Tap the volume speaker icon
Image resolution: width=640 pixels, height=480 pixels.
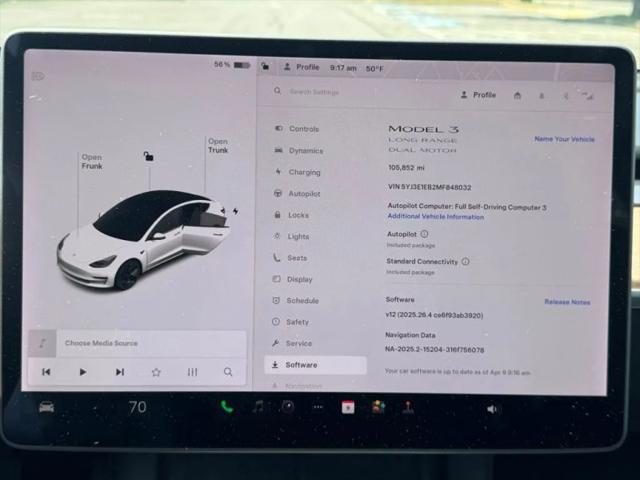492,409
